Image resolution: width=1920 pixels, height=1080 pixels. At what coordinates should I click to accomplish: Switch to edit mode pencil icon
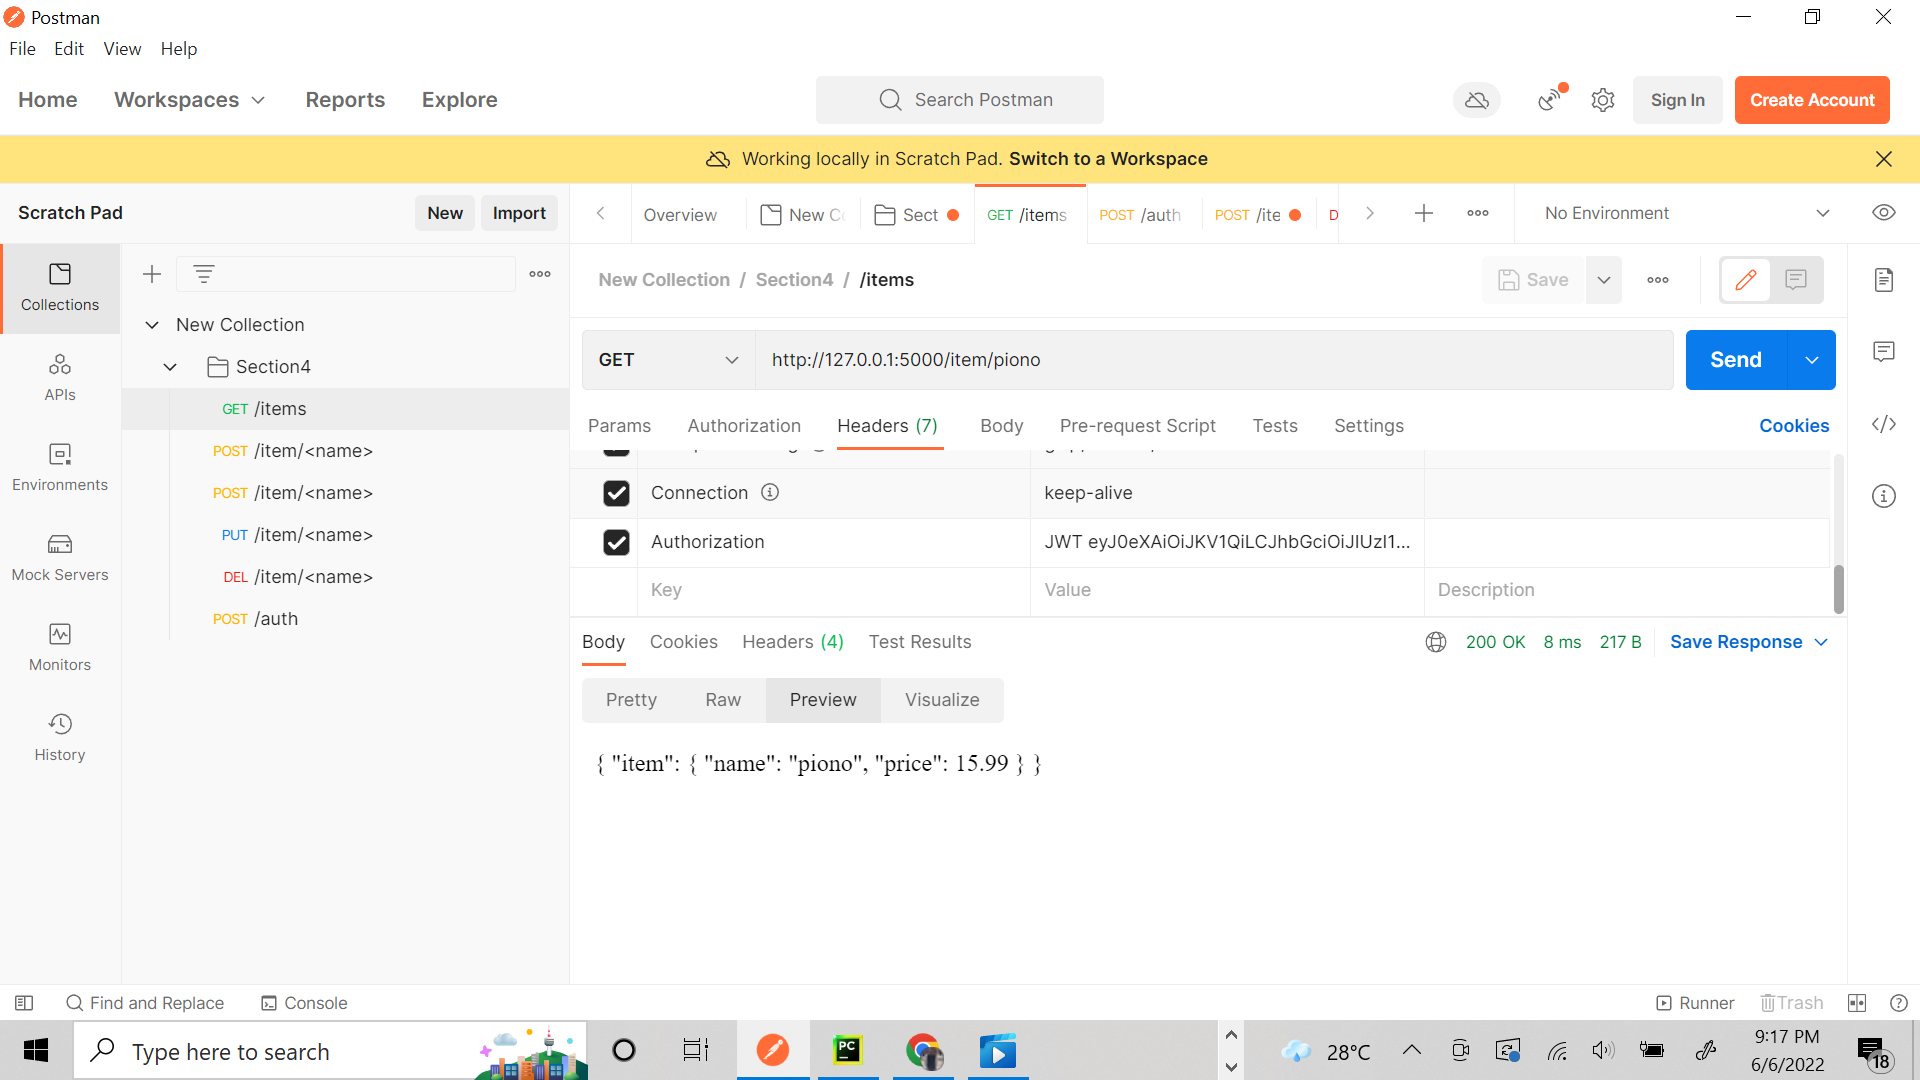1746,280
